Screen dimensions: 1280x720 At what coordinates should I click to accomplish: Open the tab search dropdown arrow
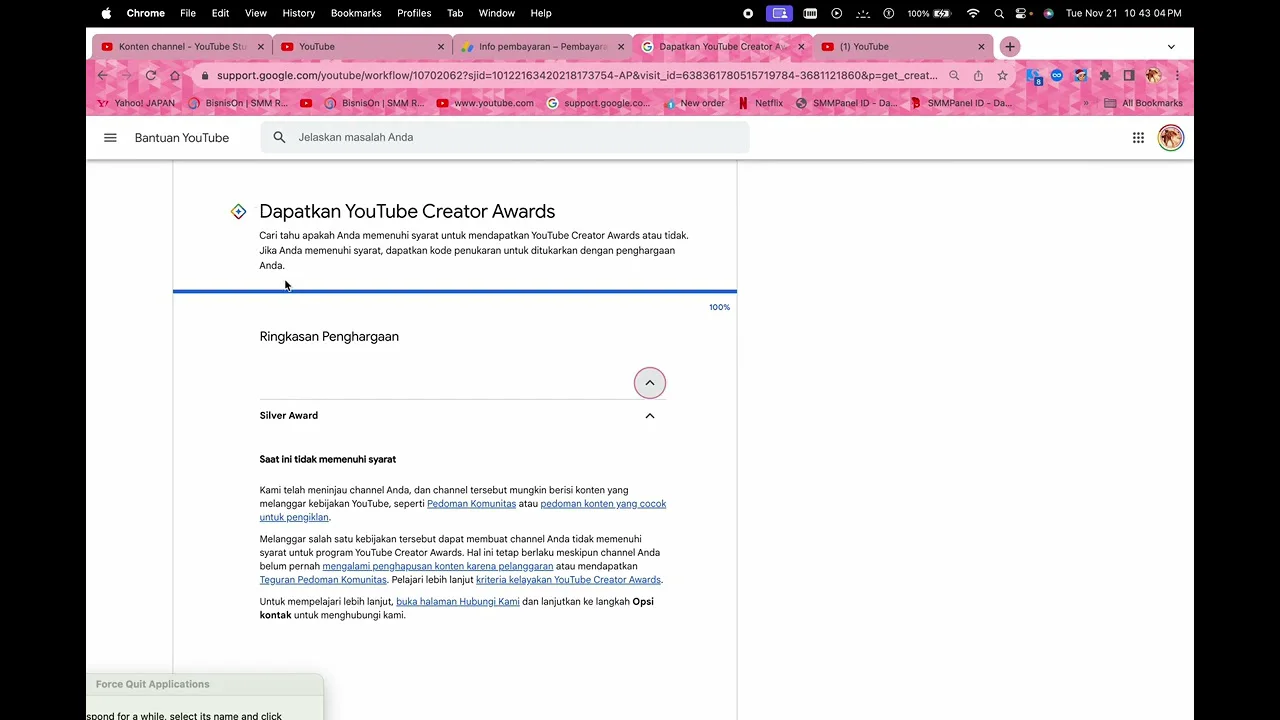(x=1171, y=47)
